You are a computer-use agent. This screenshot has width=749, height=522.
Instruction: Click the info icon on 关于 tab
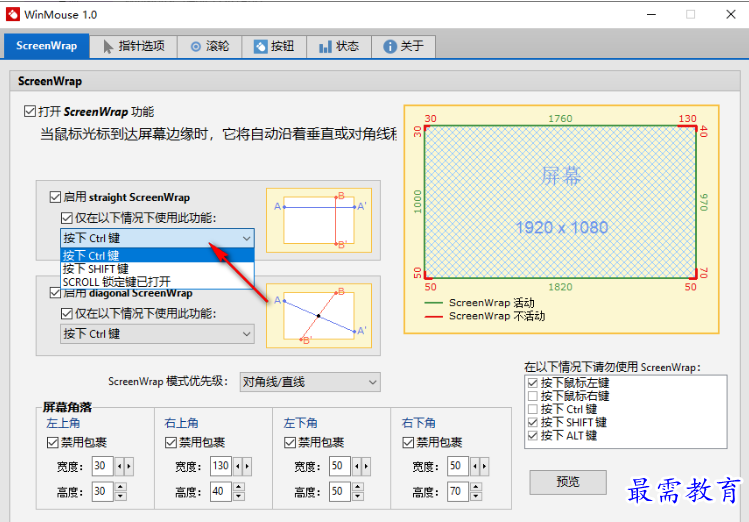tap(390, 47)
